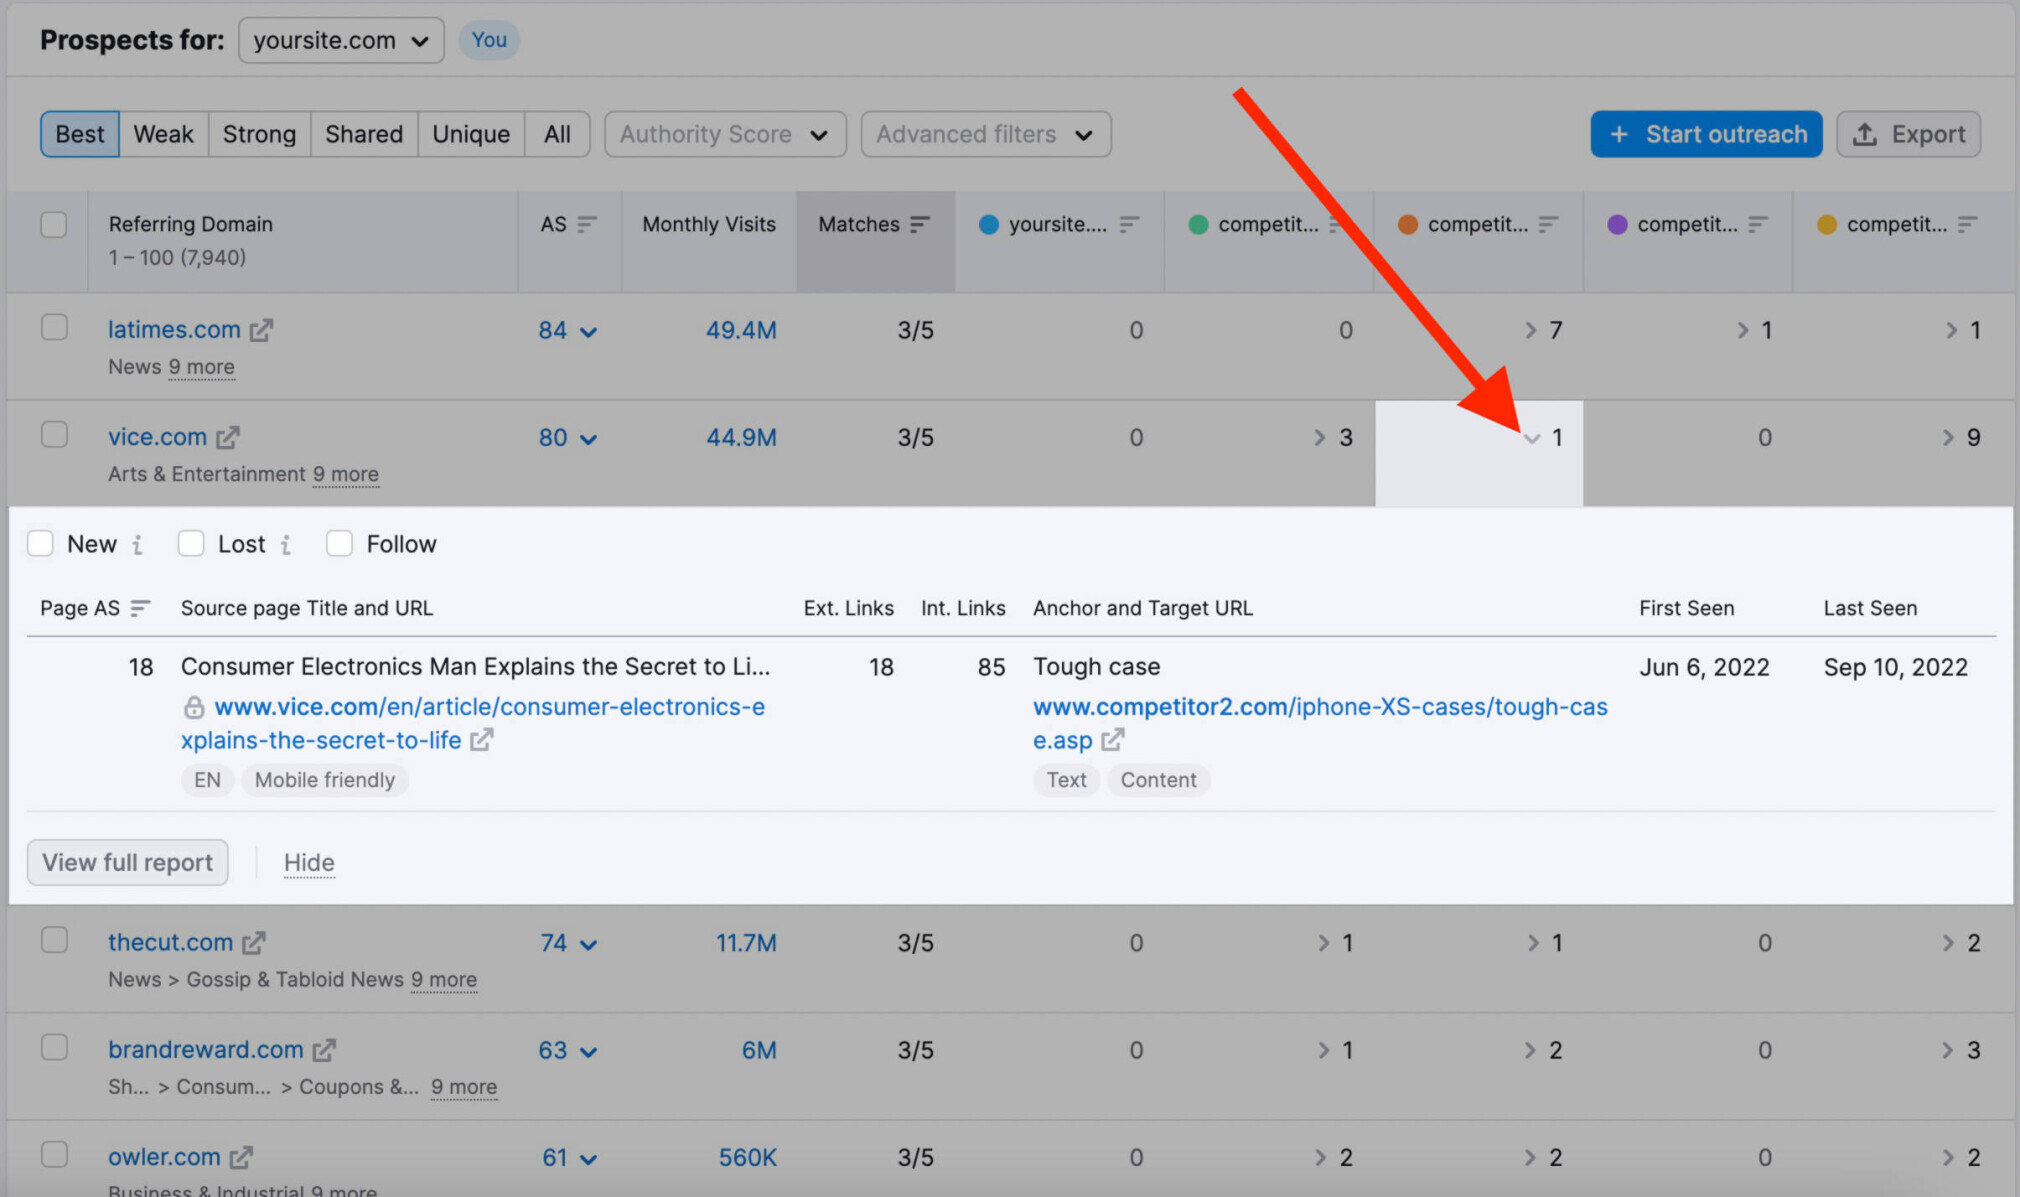
Task: Open the latimes.com domain link
Action: [x=174, y=329]
